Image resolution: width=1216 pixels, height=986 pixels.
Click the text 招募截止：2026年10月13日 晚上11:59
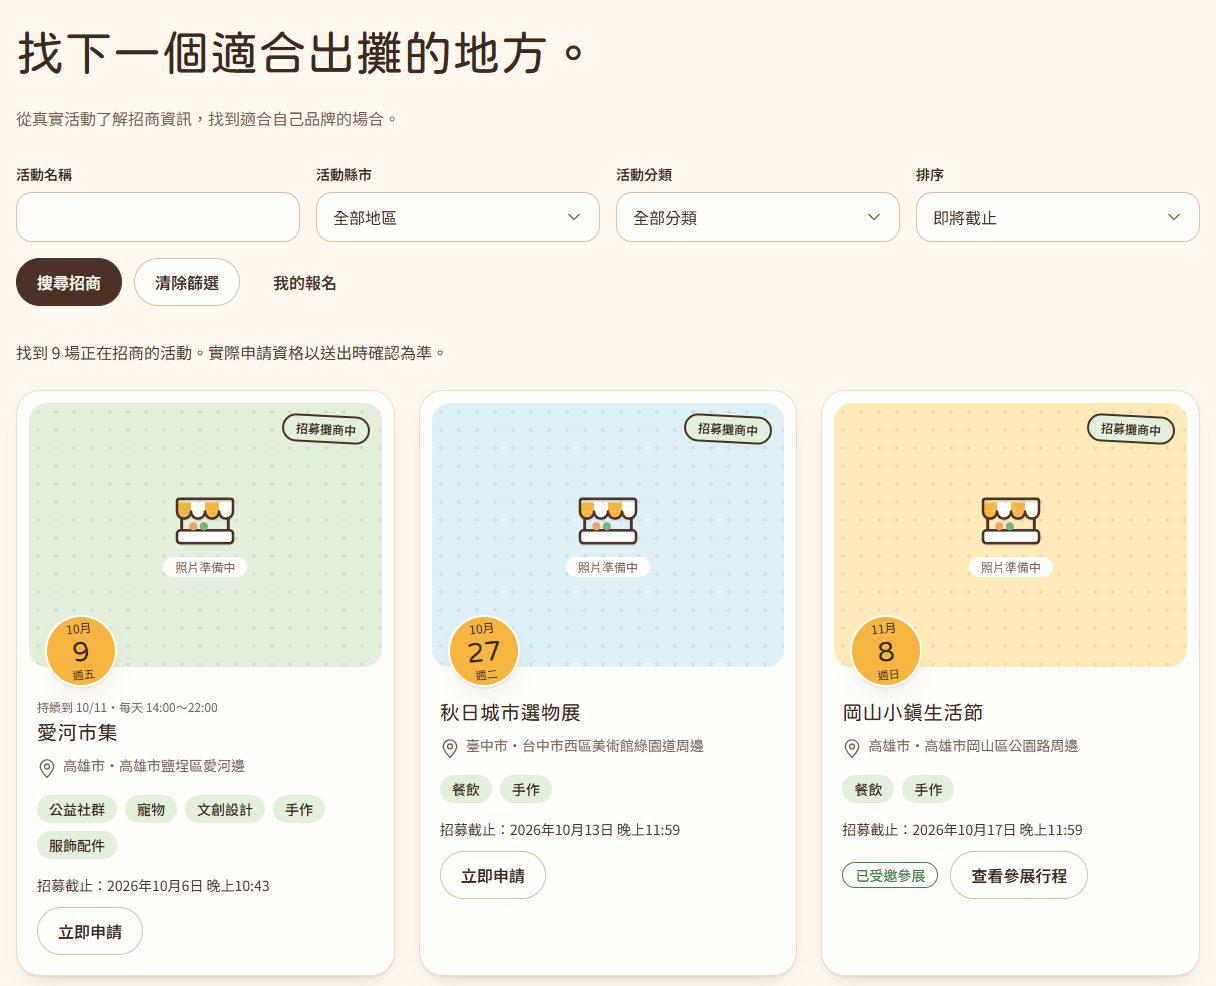pyautogui.click(x=560, y=830)
